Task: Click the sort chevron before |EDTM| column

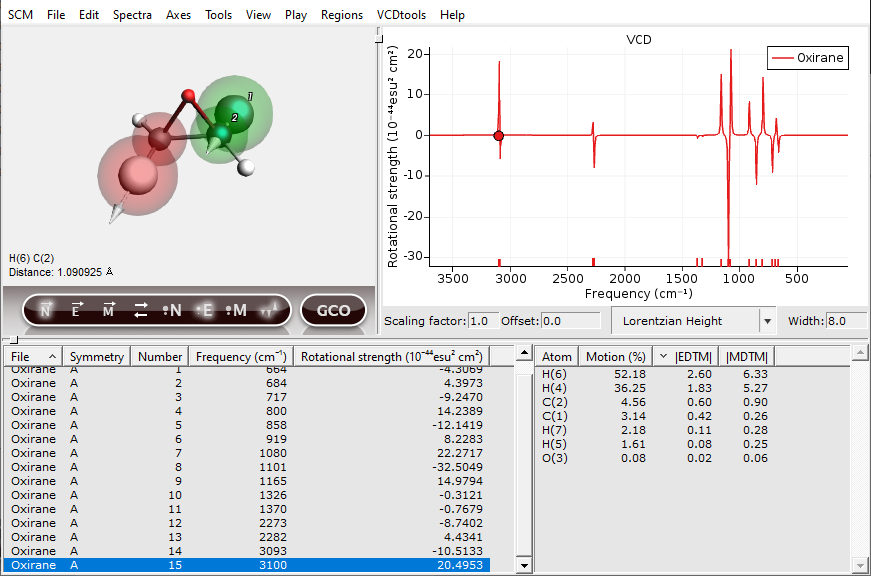Action: (663, 357)
